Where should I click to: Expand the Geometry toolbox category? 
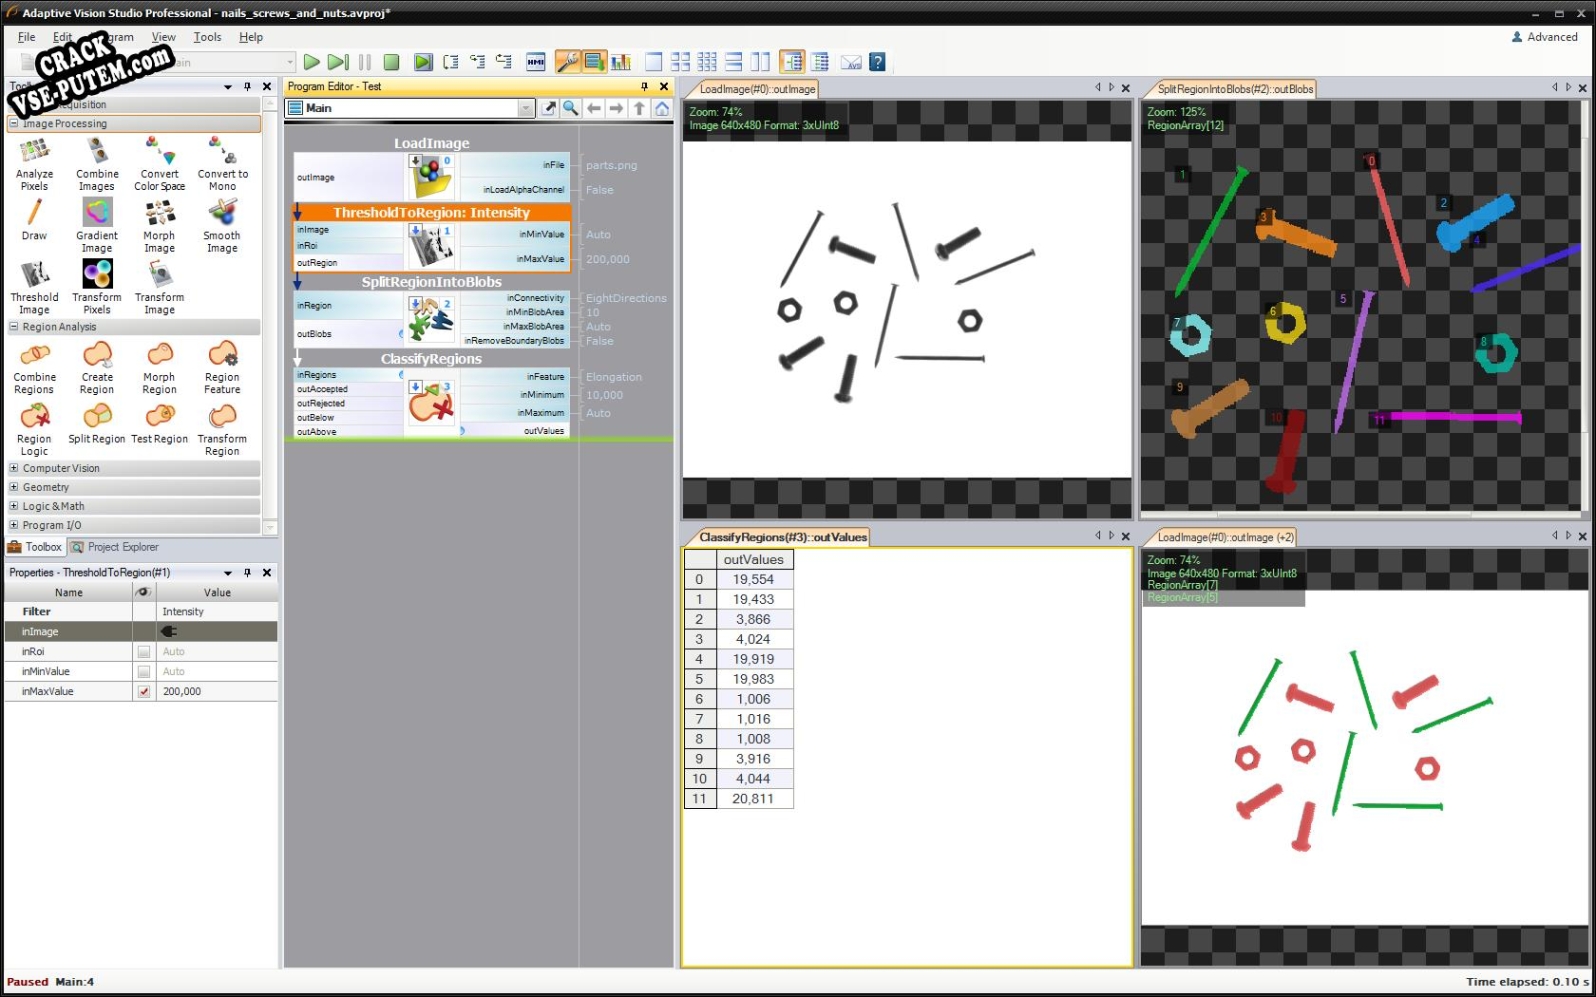14,487
